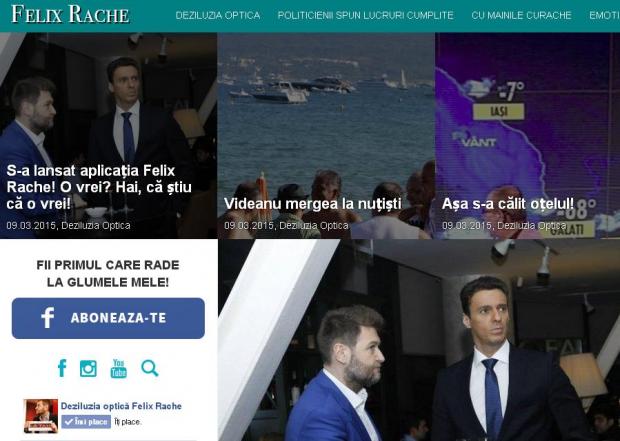
Task: Click Facebook logo inside Aboneaza-te button
Action: pyautogui.click(x=48, y=318)
